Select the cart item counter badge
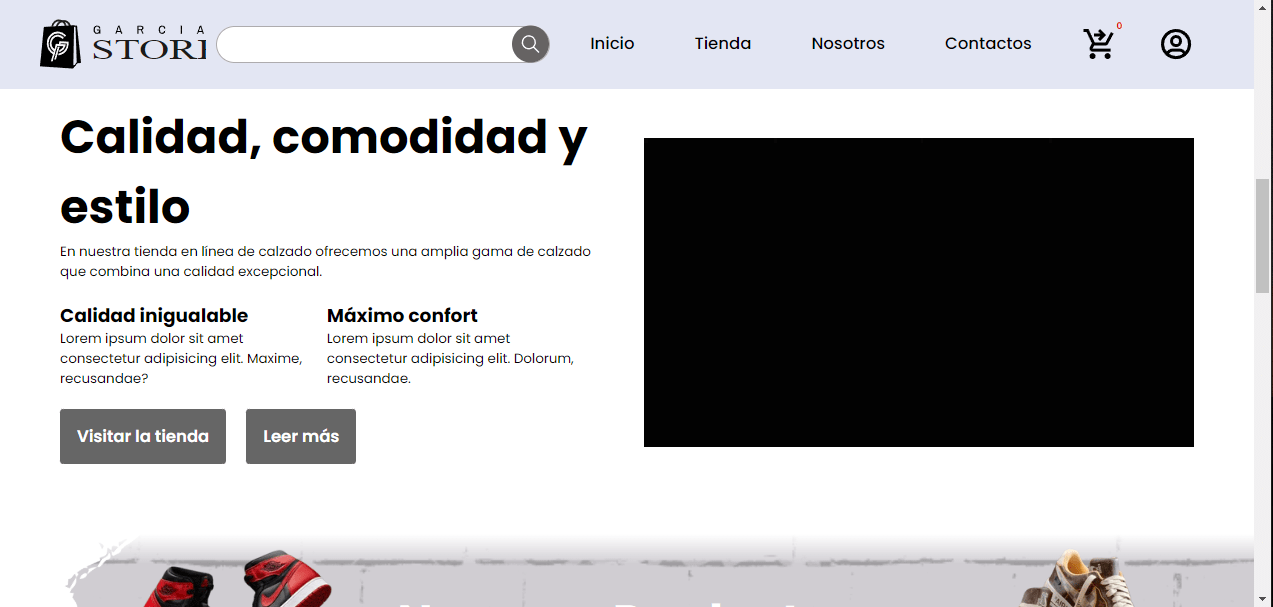 click(x=1120, y=27)
